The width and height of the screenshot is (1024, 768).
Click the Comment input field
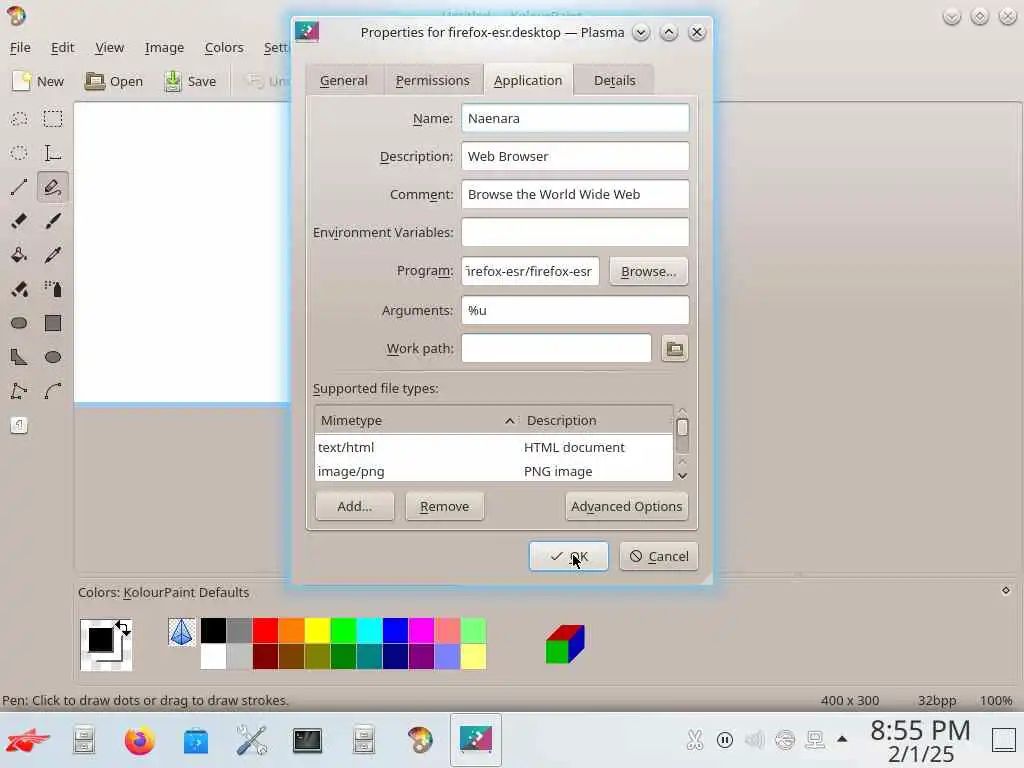[575, 194]
